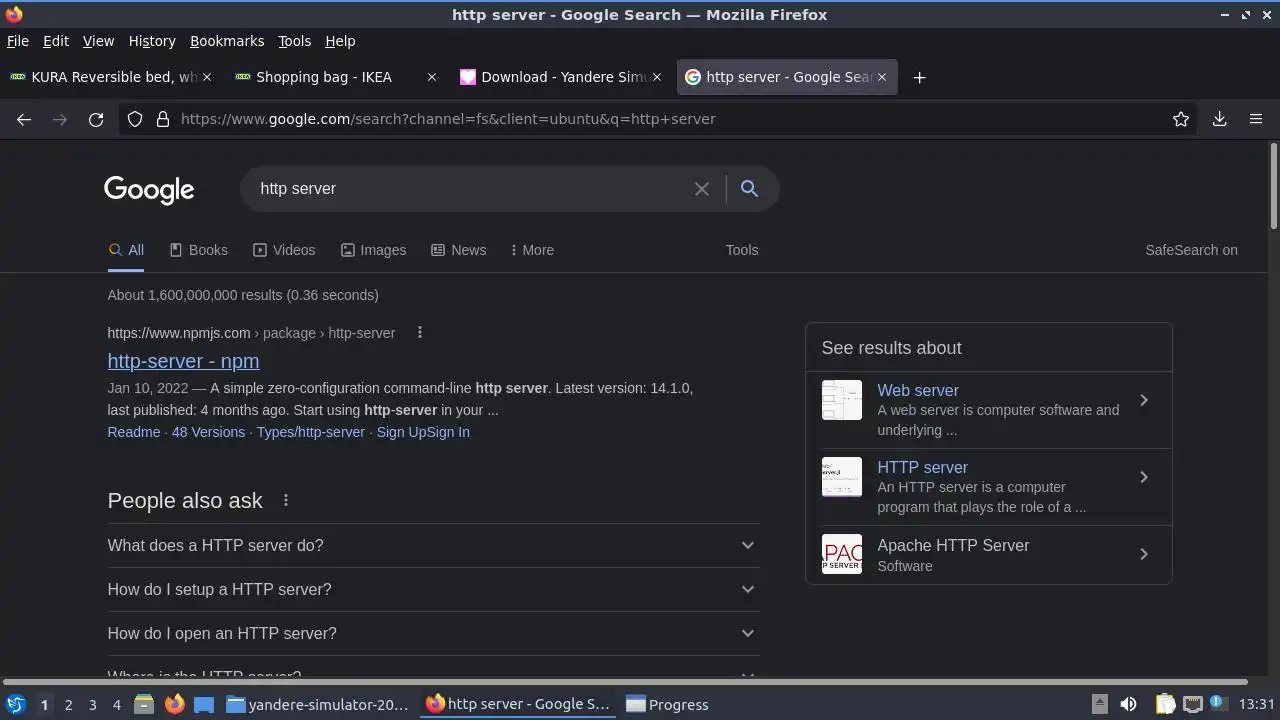
Task: Close the http server Google Search tab
Action: (x=882, y=77)
